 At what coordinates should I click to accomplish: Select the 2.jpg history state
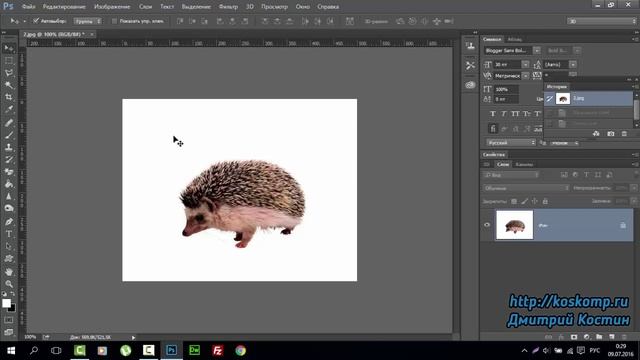pos(589,98)
